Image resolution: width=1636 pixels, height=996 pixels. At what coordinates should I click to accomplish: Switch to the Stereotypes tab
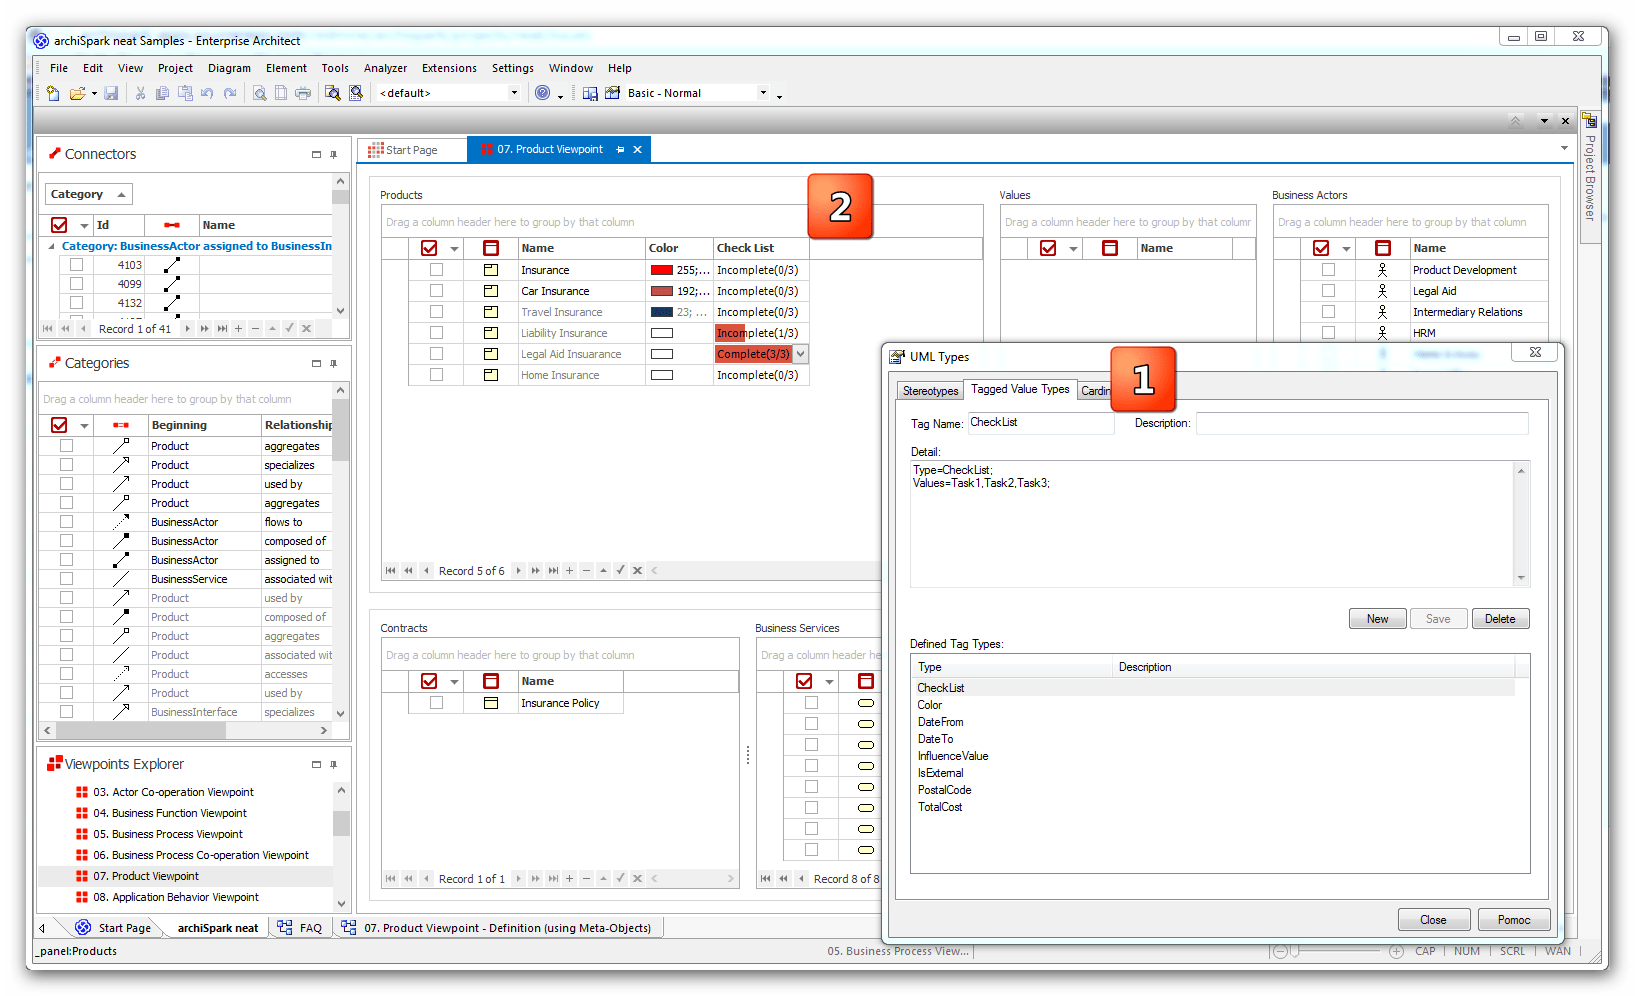click(930, 391)
